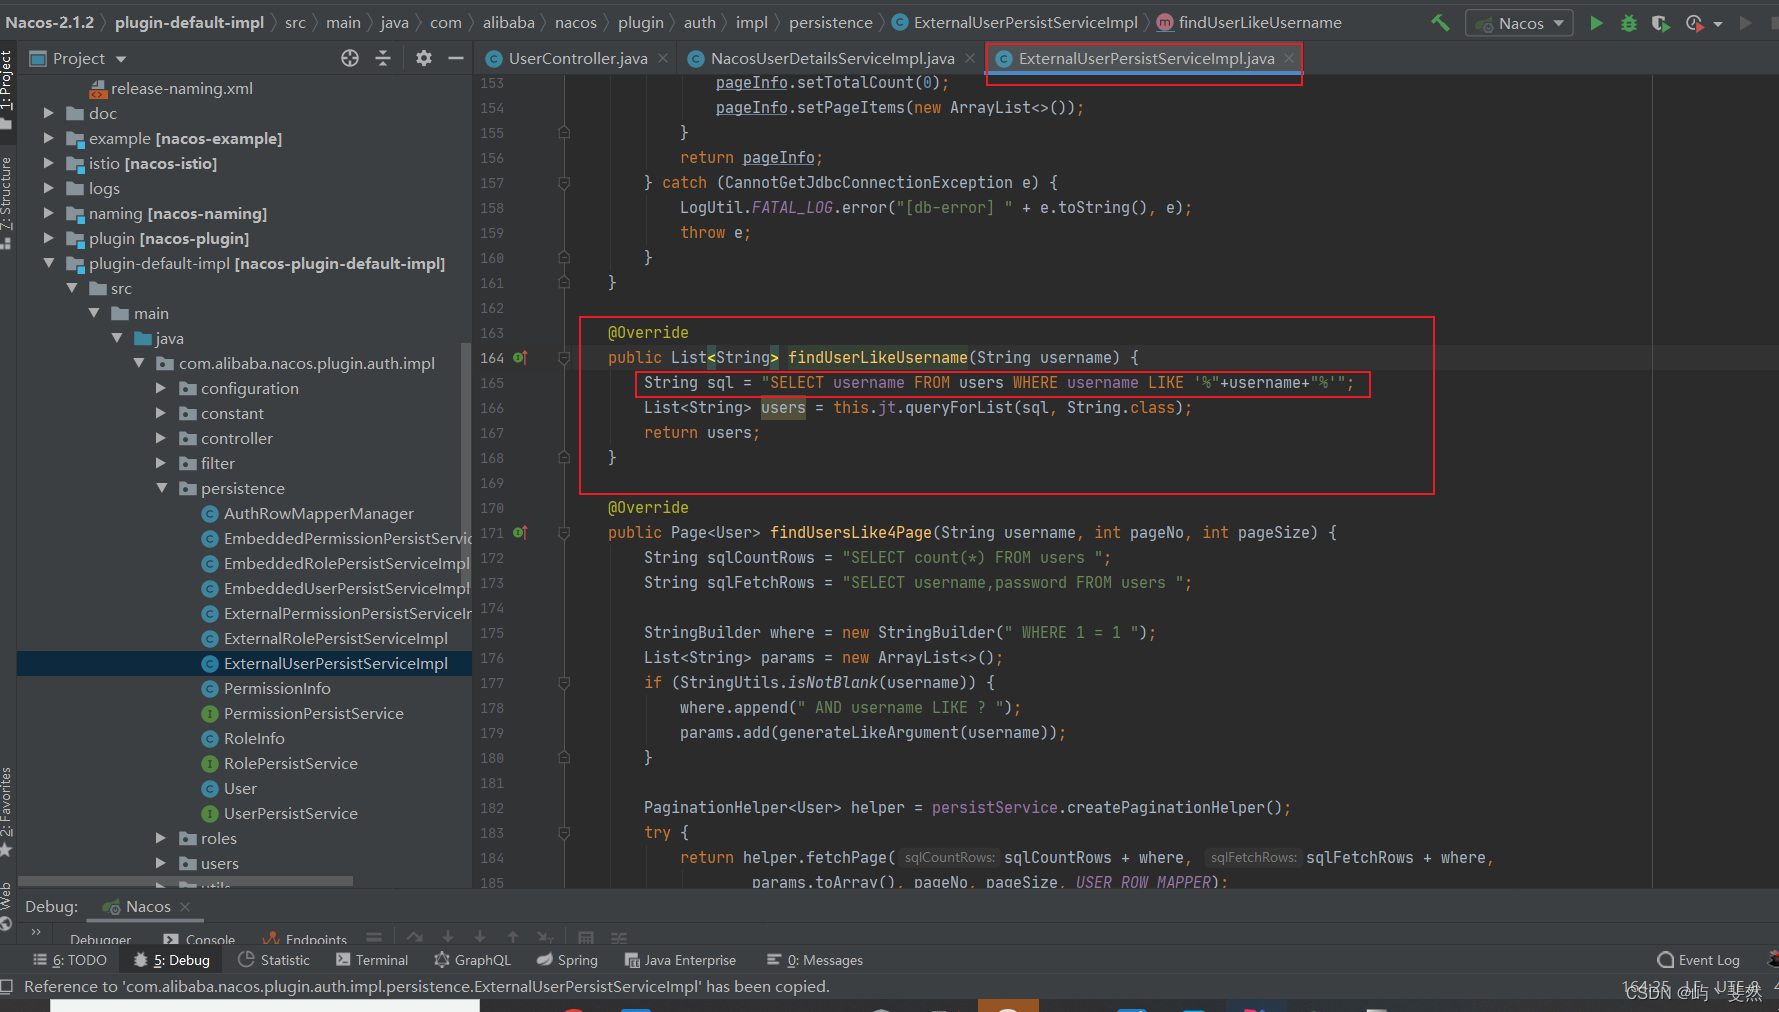Screen dimensions: 1779x1012
Task: Open UserPersistService interface
Action: pos(290,813)
